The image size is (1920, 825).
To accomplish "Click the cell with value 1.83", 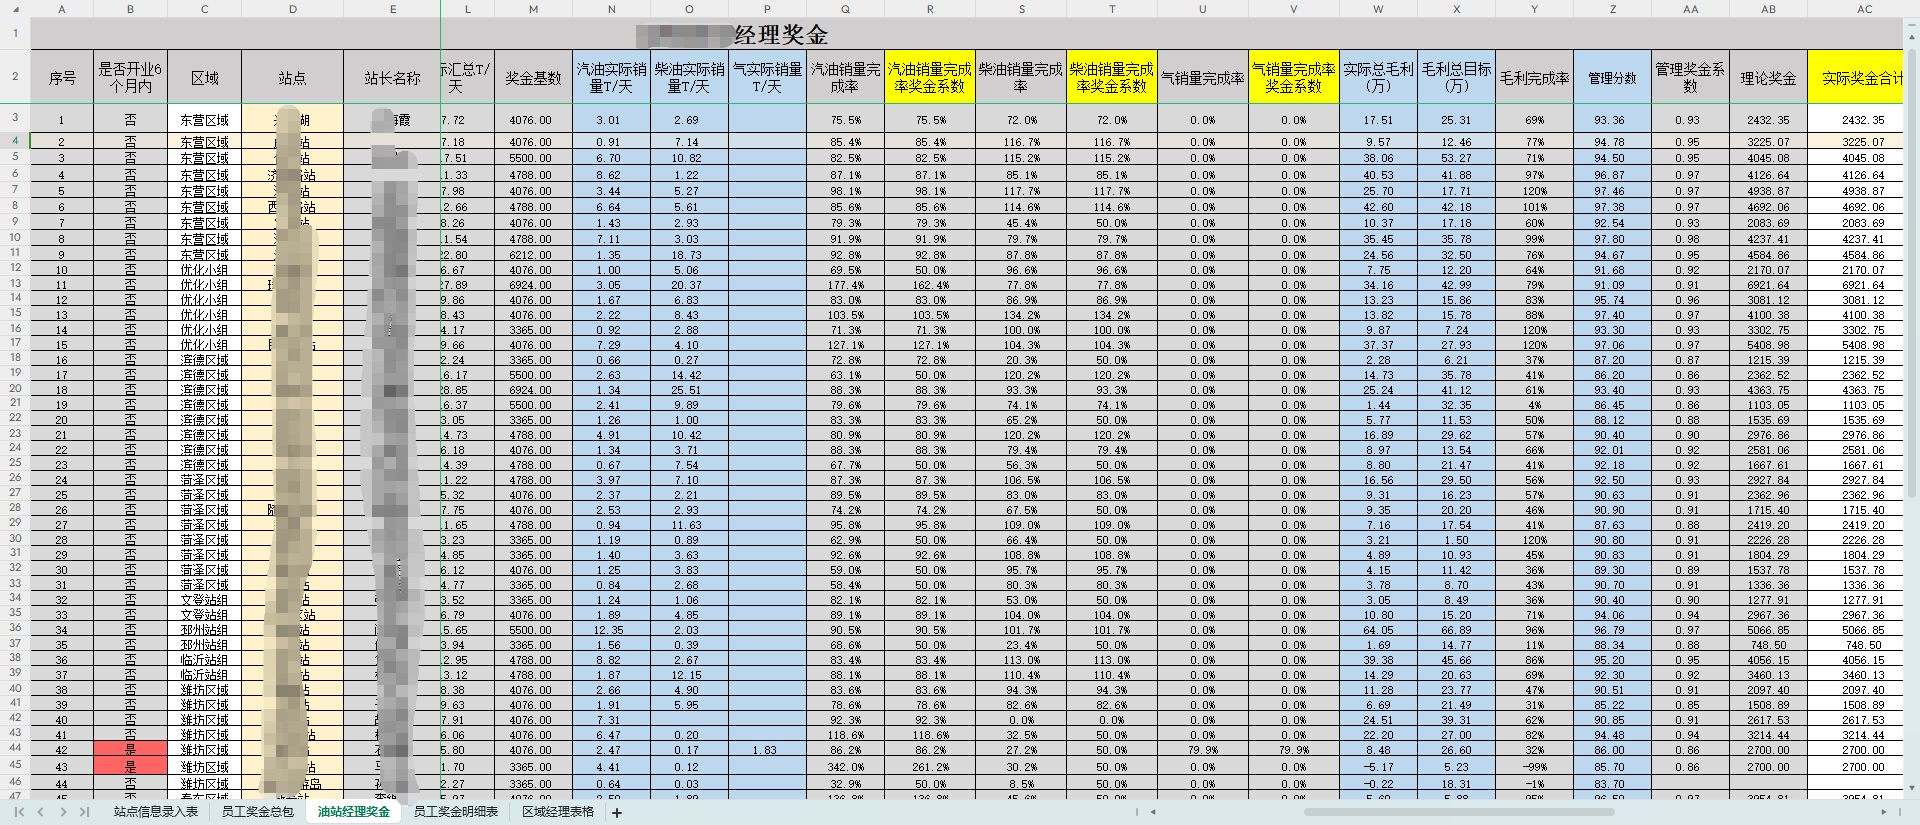I will (767, 749).
